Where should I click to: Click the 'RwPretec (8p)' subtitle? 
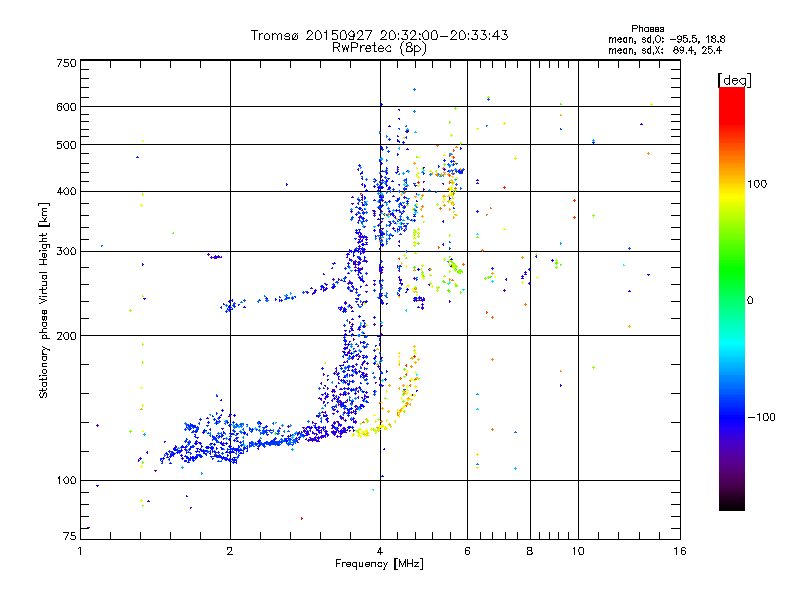[379, 48]
